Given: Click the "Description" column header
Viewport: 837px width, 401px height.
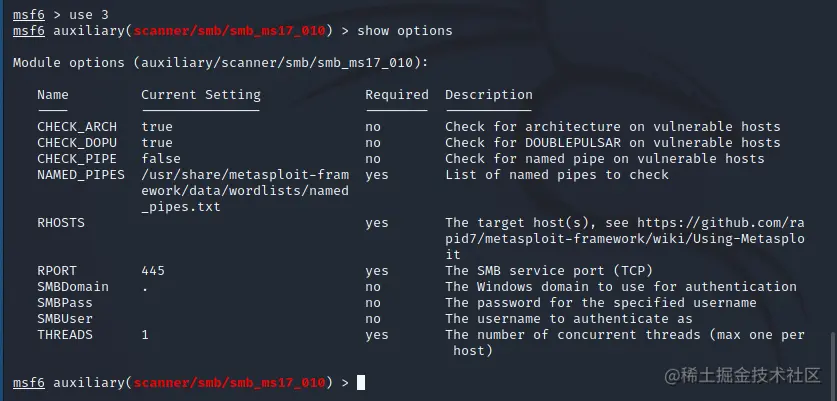Looking at the screenshot, I should click(x=489, y=95).
